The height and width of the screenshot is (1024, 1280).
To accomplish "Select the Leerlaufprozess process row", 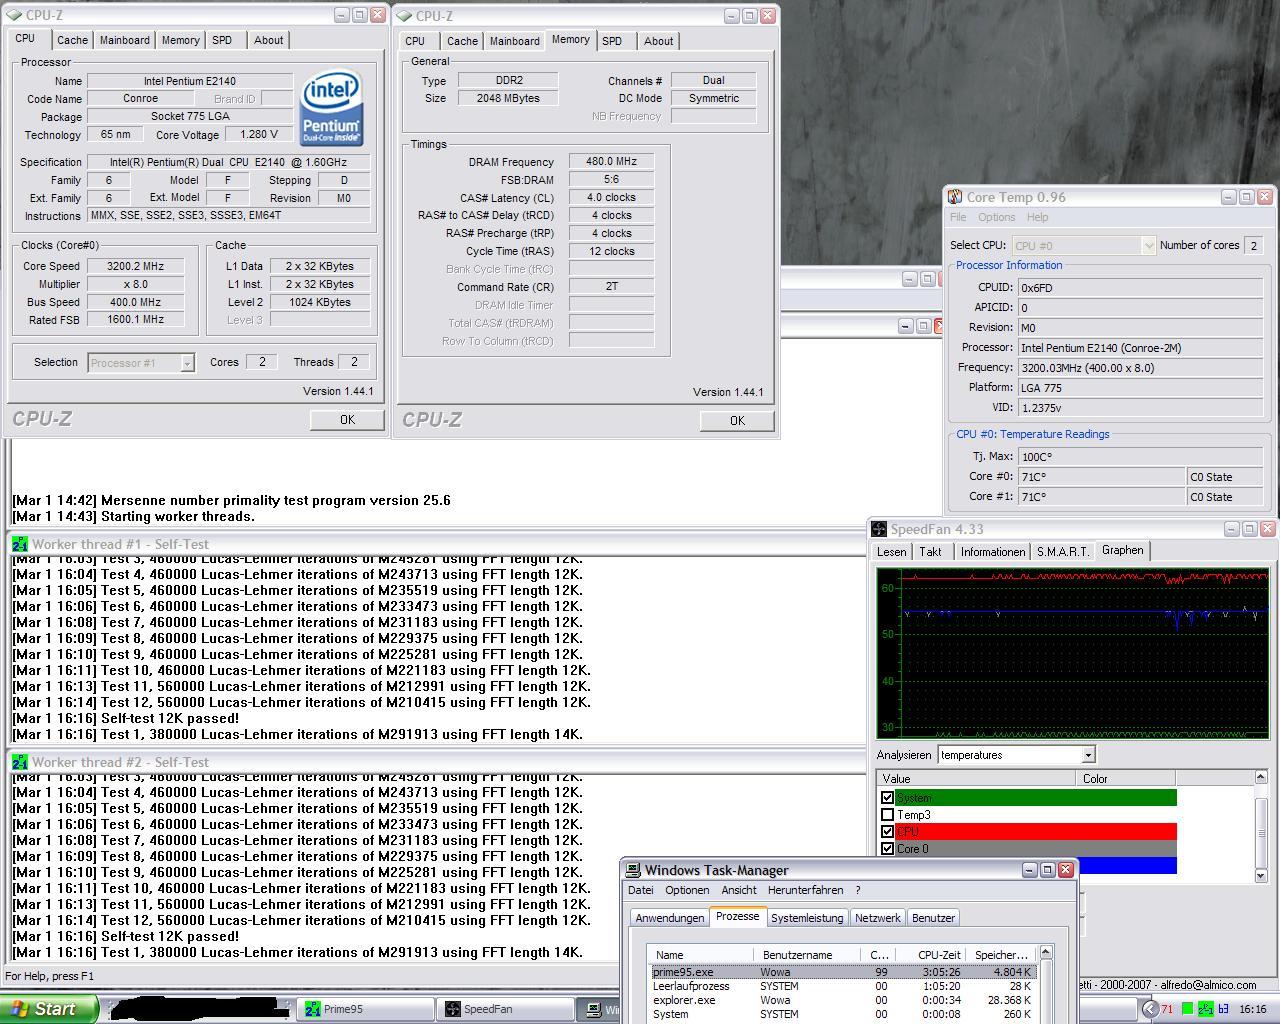I will point(843,986).
